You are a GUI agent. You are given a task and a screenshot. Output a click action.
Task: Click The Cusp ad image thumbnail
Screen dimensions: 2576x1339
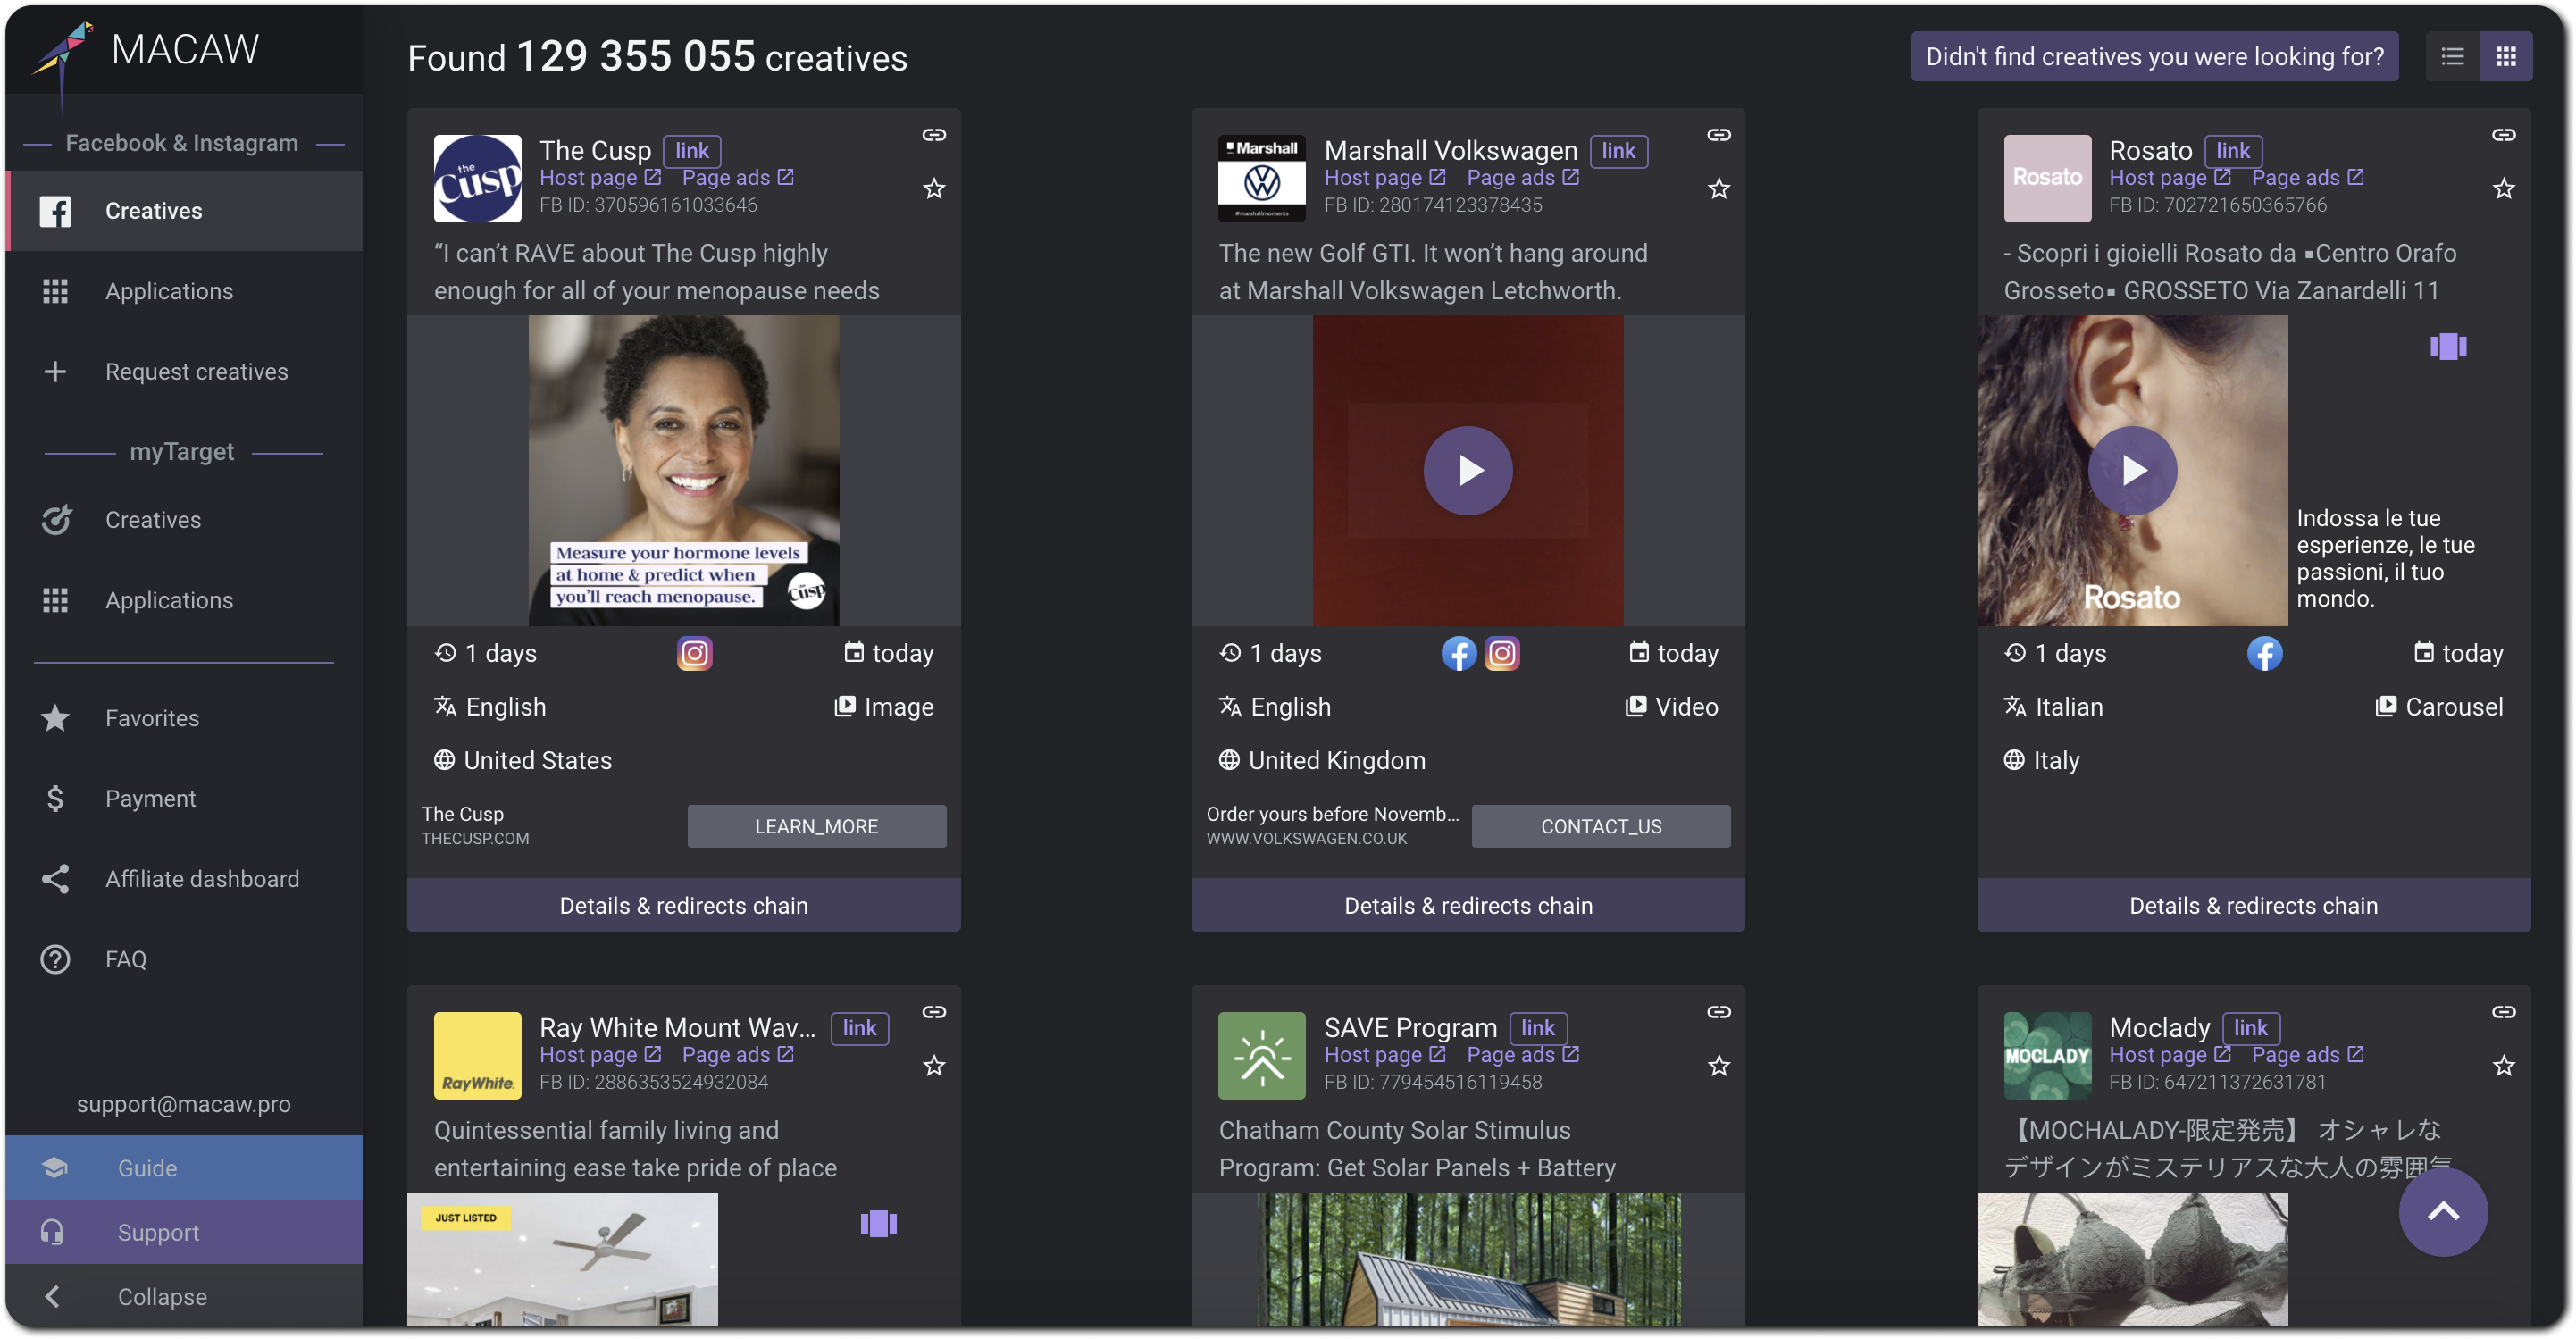pyautogui.click(x=684, y=471)
